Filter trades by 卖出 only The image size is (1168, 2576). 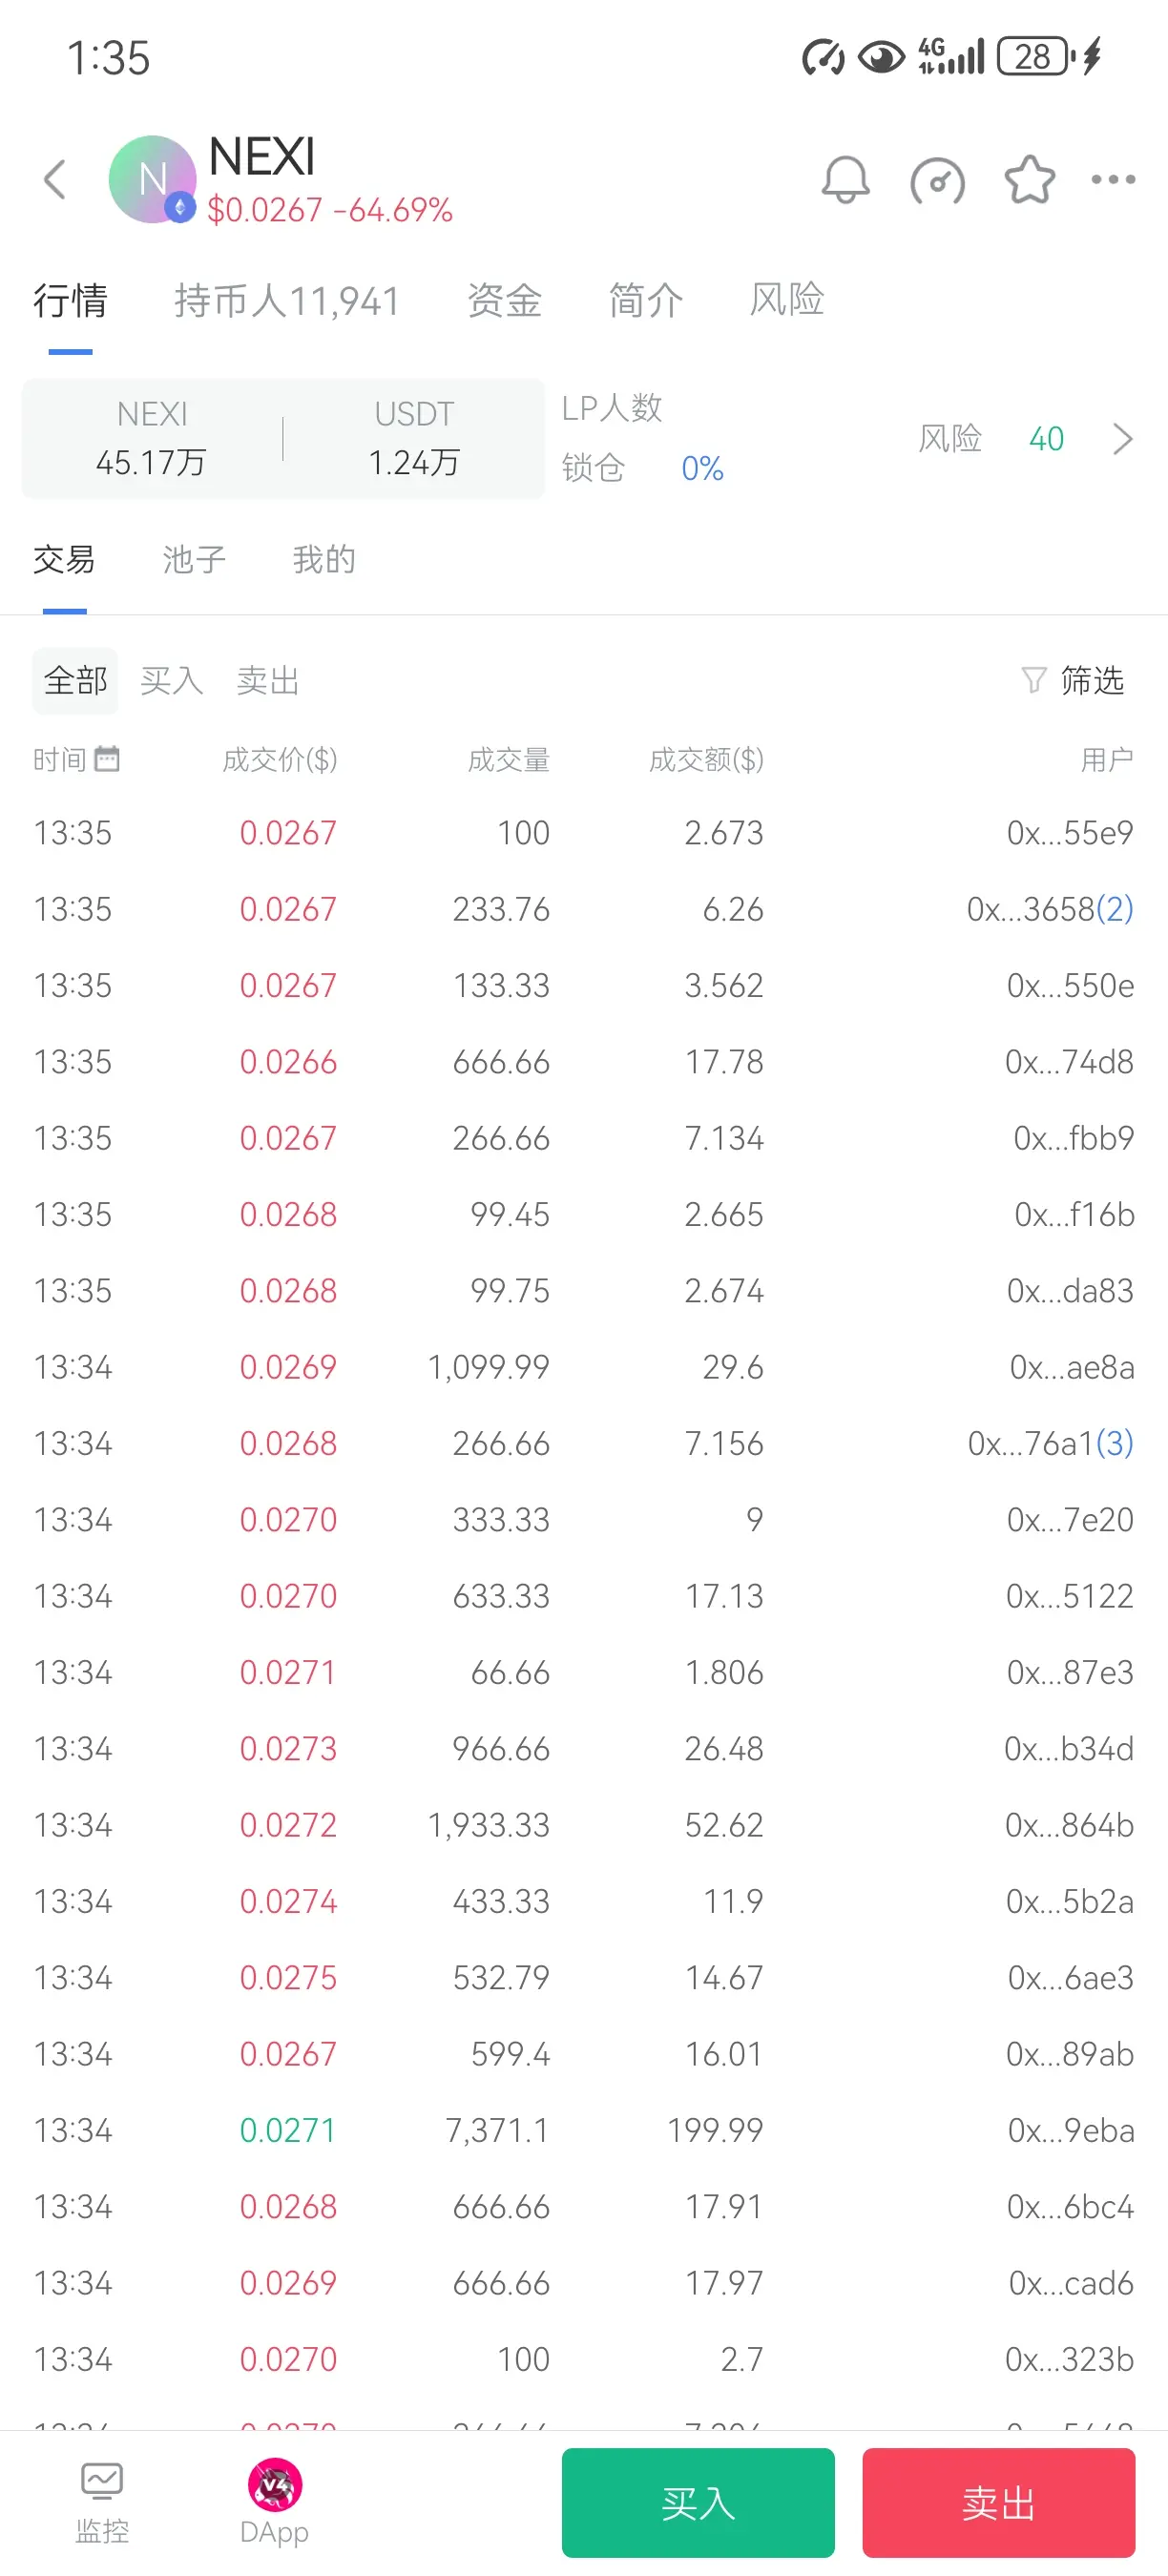(x=267, y=680)
